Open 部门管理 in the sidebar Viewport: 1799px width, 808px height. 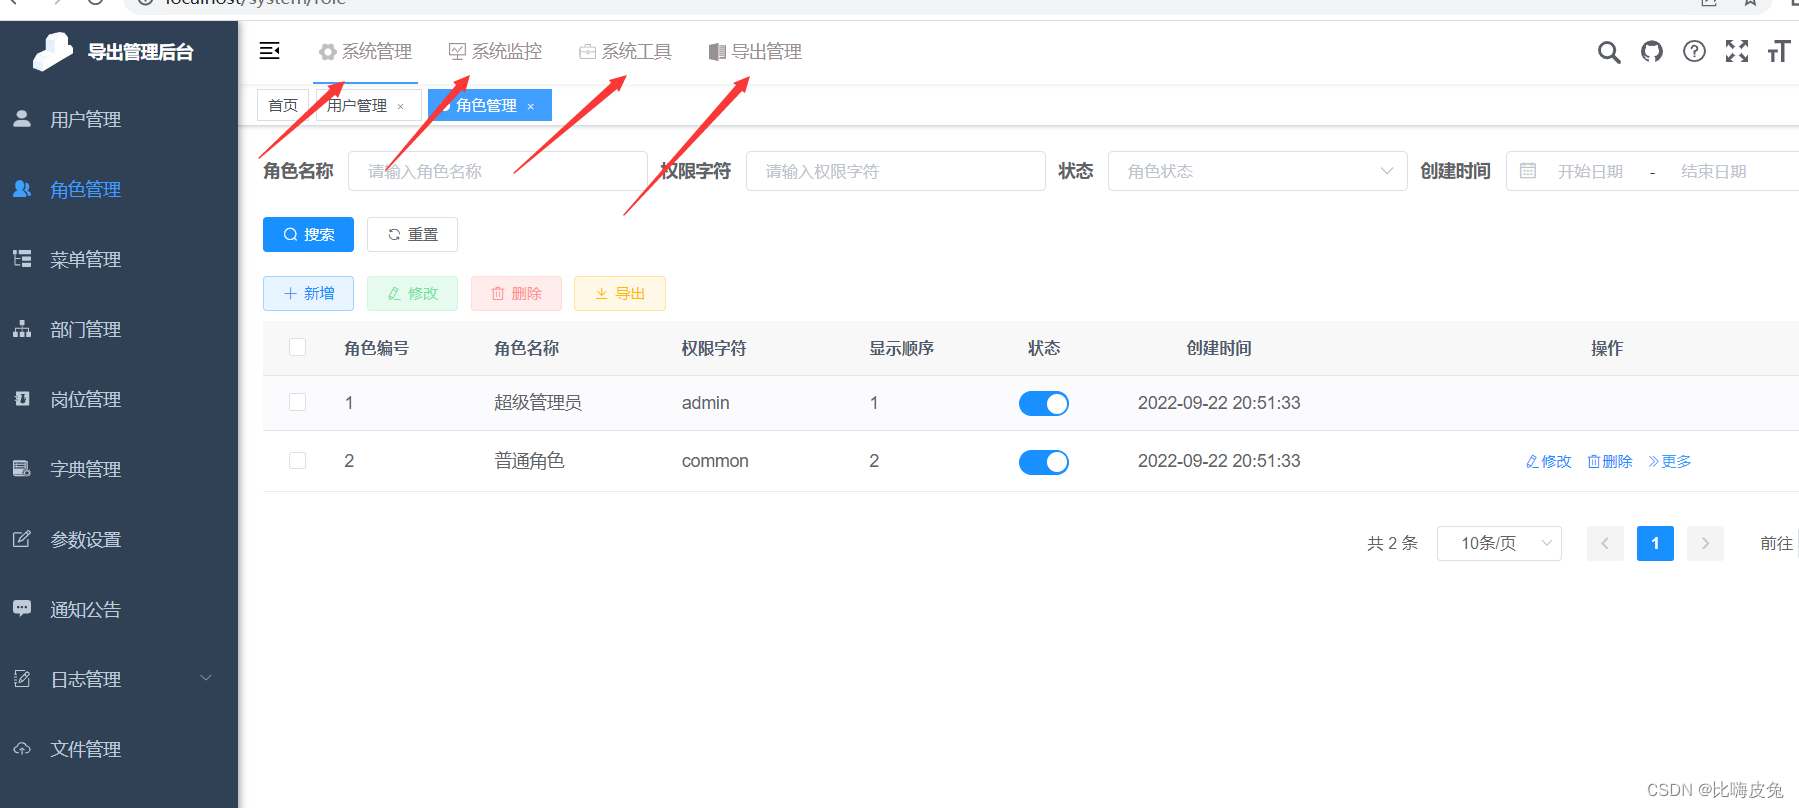coord(119,329)
